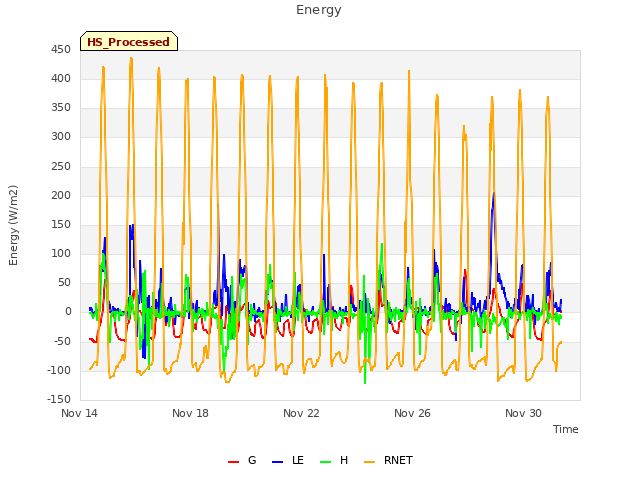640x480 pixels.
Task: Click the Nov 26 tick label
Action: (x=412, y=413)
